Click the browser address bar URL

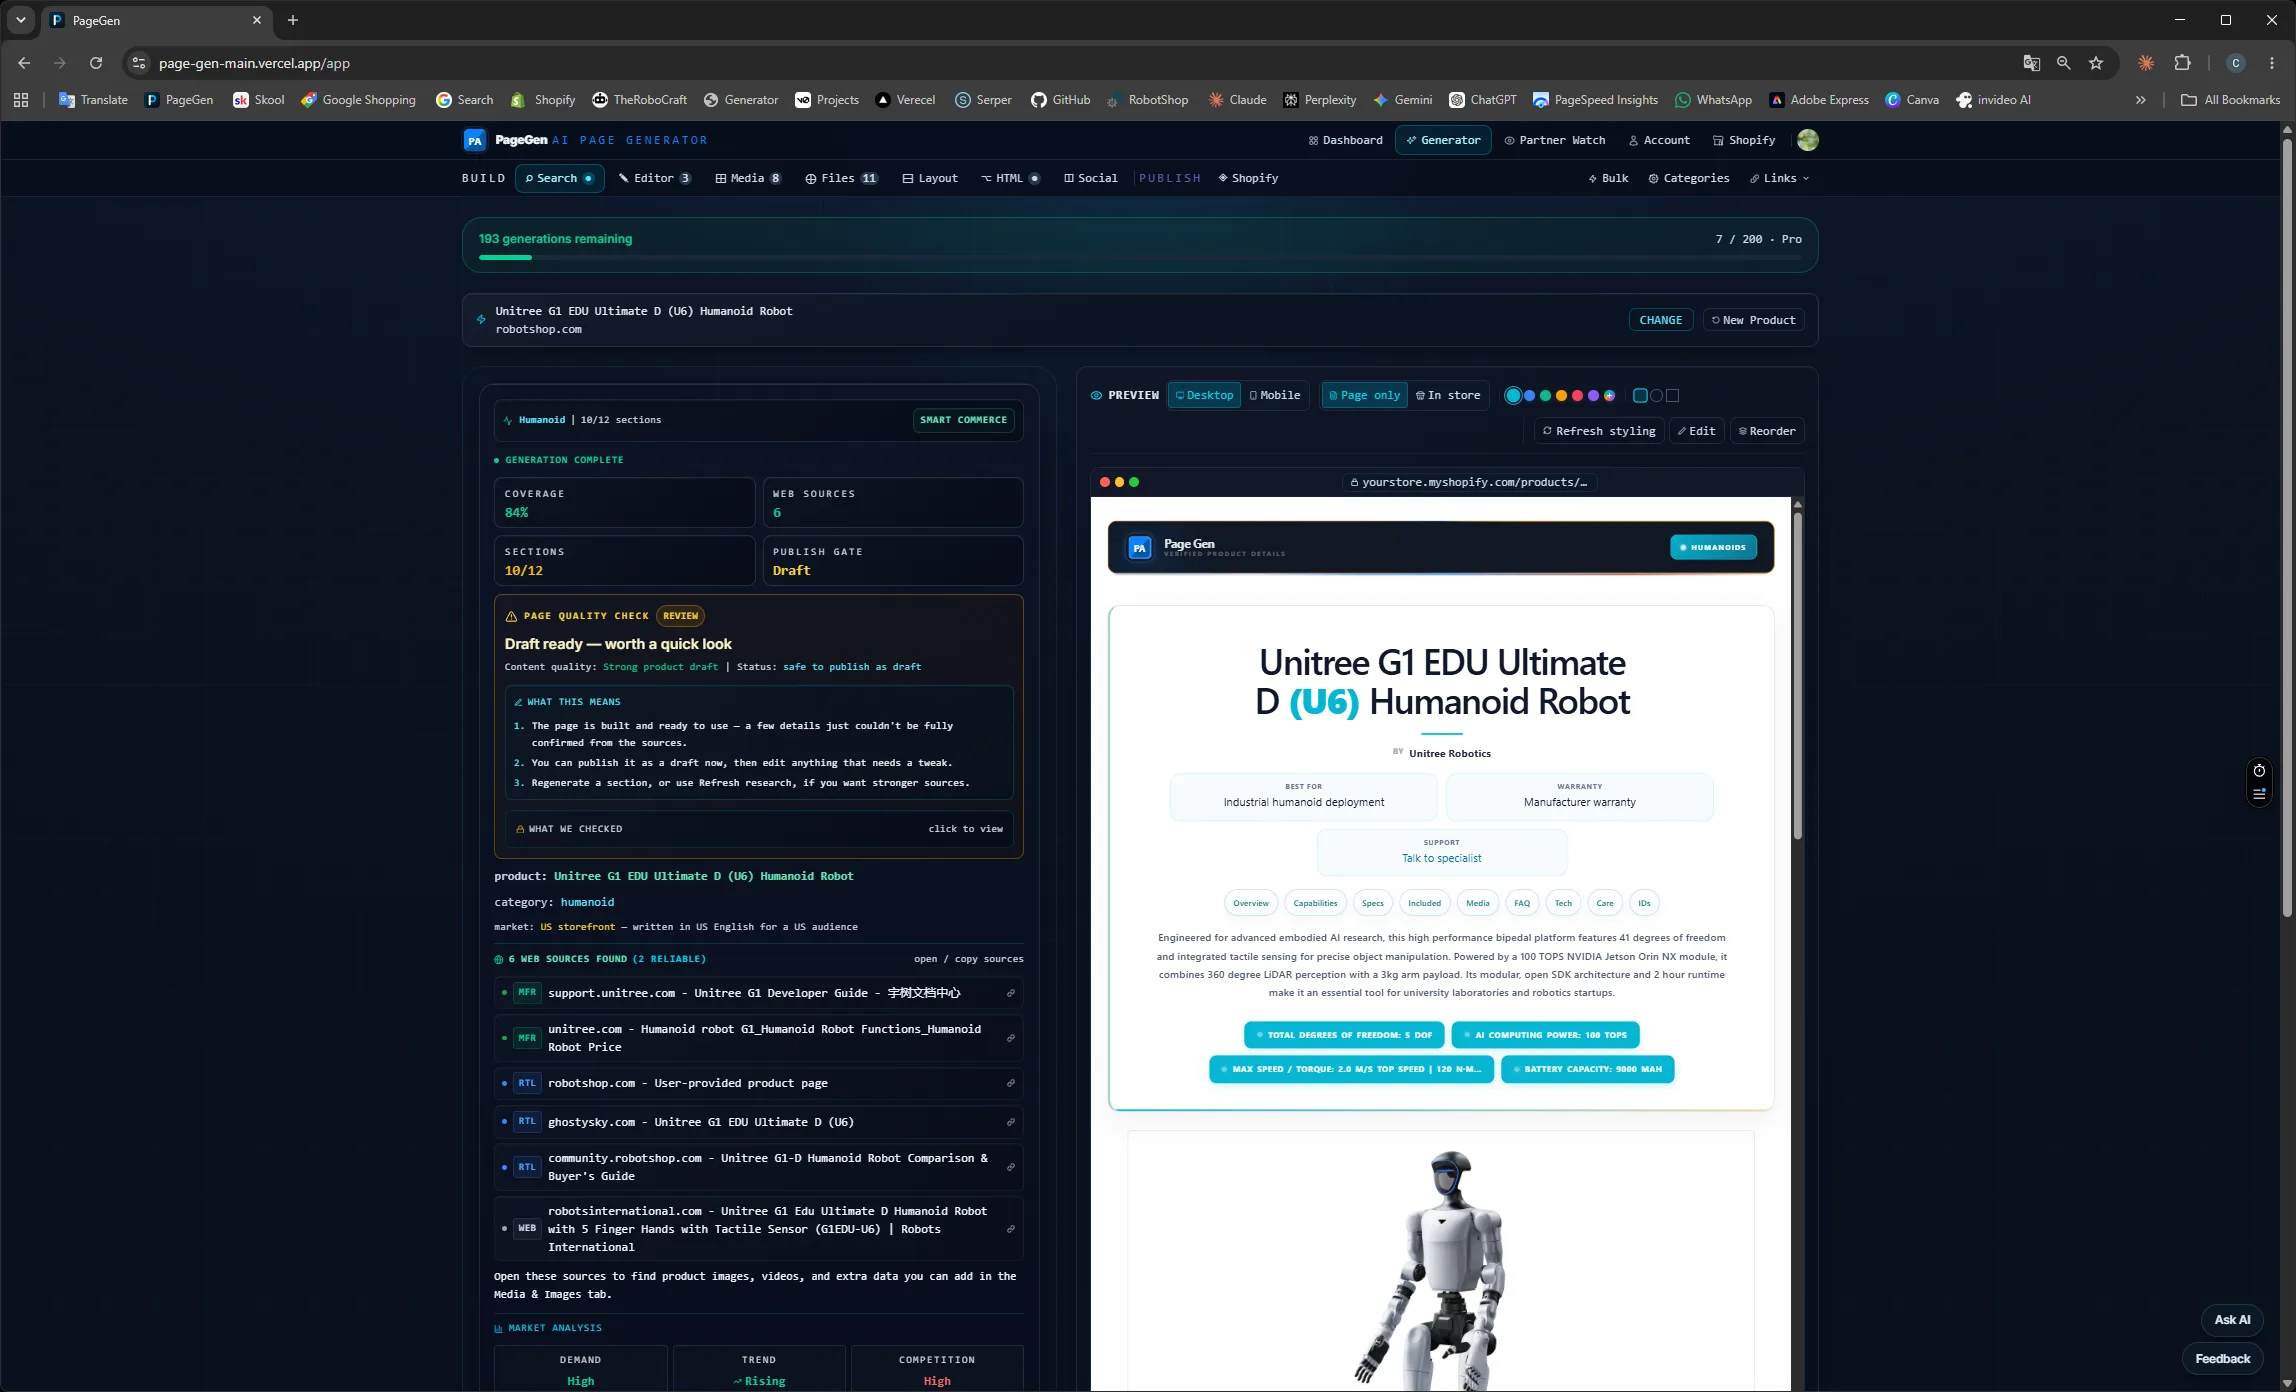click(x=254, y=63)
